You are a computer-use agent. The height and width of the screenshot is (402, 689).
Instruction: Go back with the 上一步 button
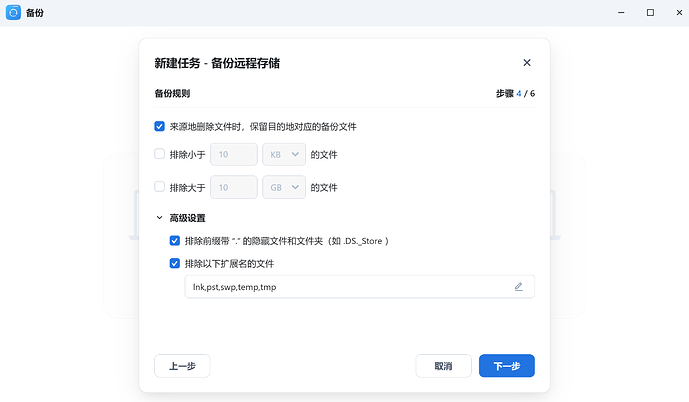pyautogui.click(x=182, y=366)
